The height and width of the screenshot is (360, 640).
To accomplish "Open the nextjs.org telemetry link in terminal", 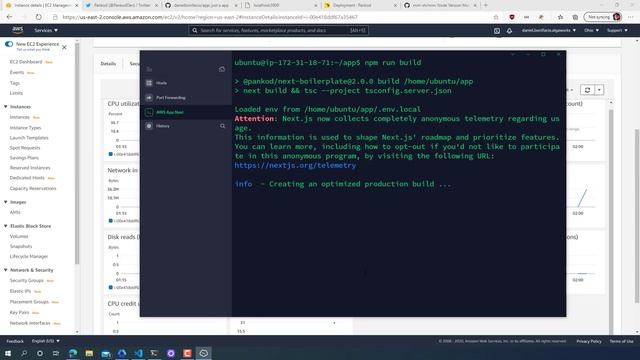I will click(x=295, y=165).
